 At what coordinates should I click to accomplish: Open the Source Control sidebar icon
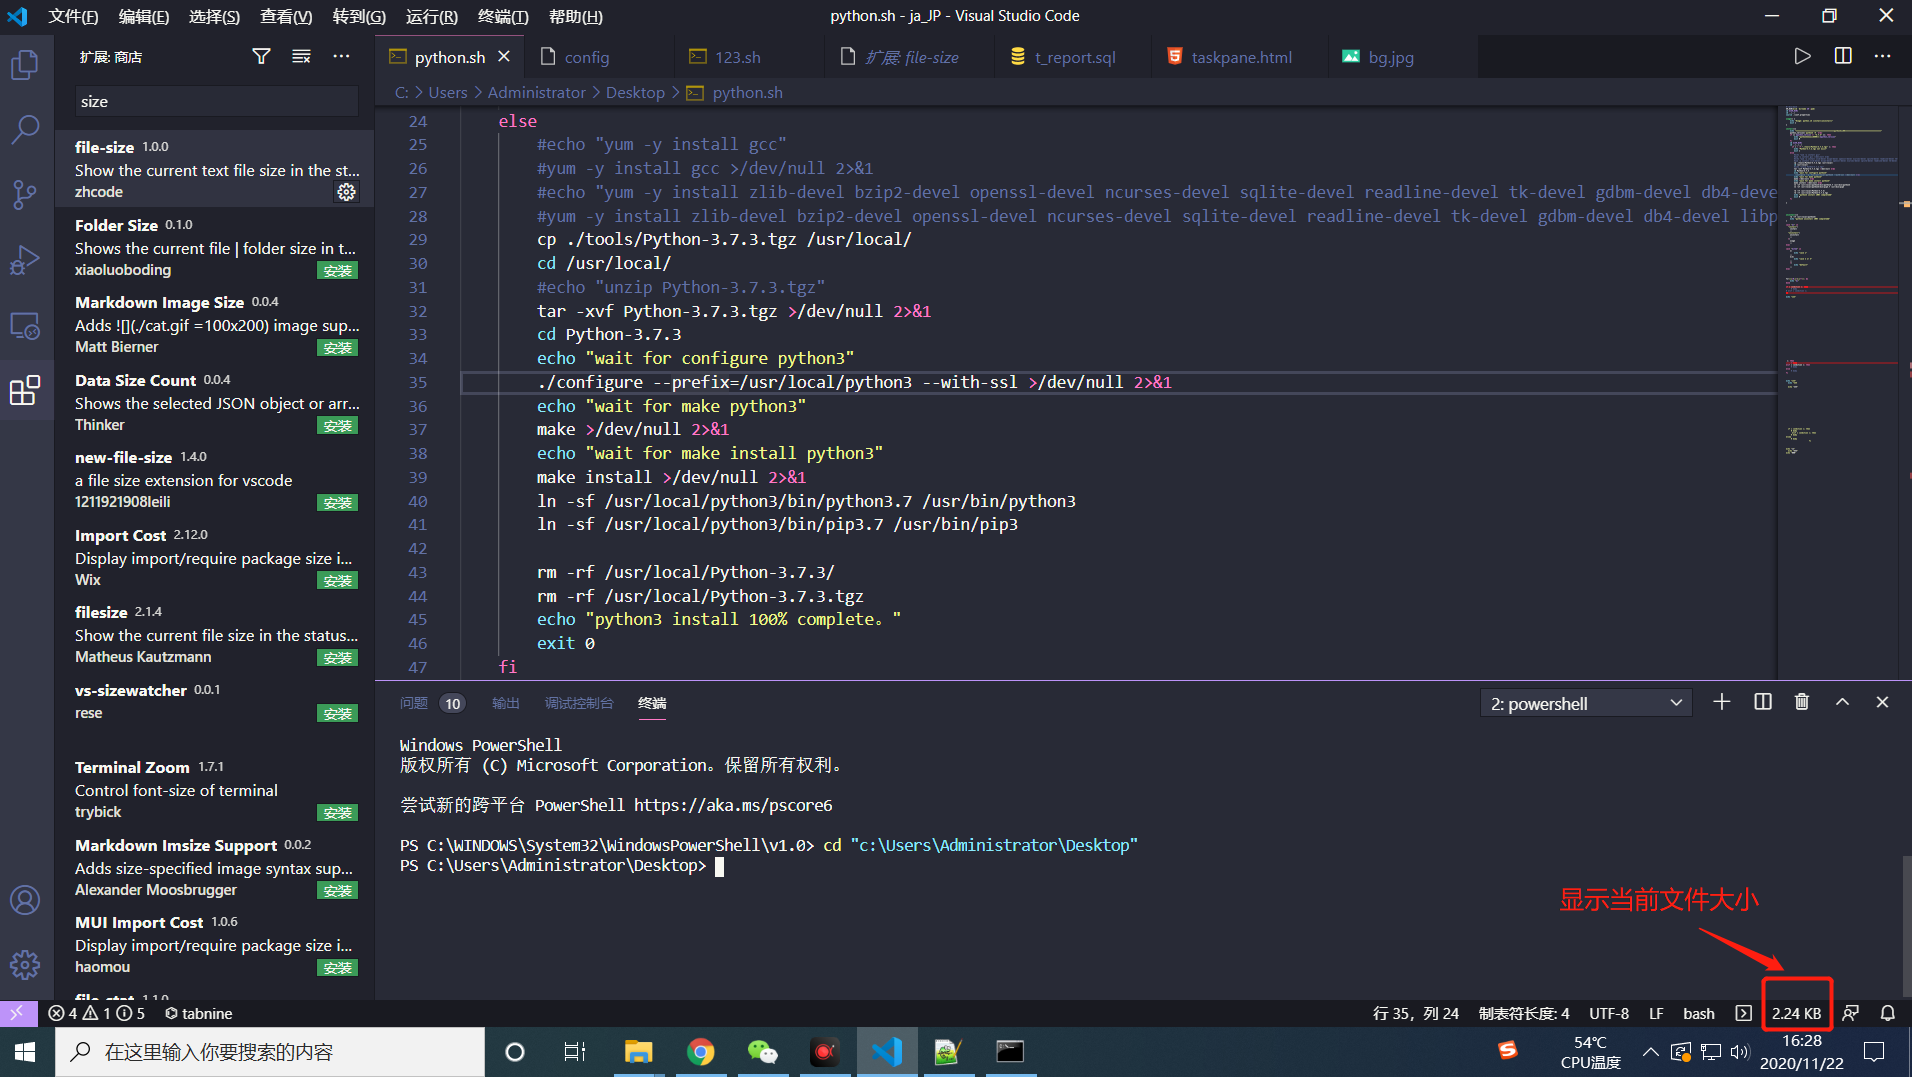pos(25,195)
